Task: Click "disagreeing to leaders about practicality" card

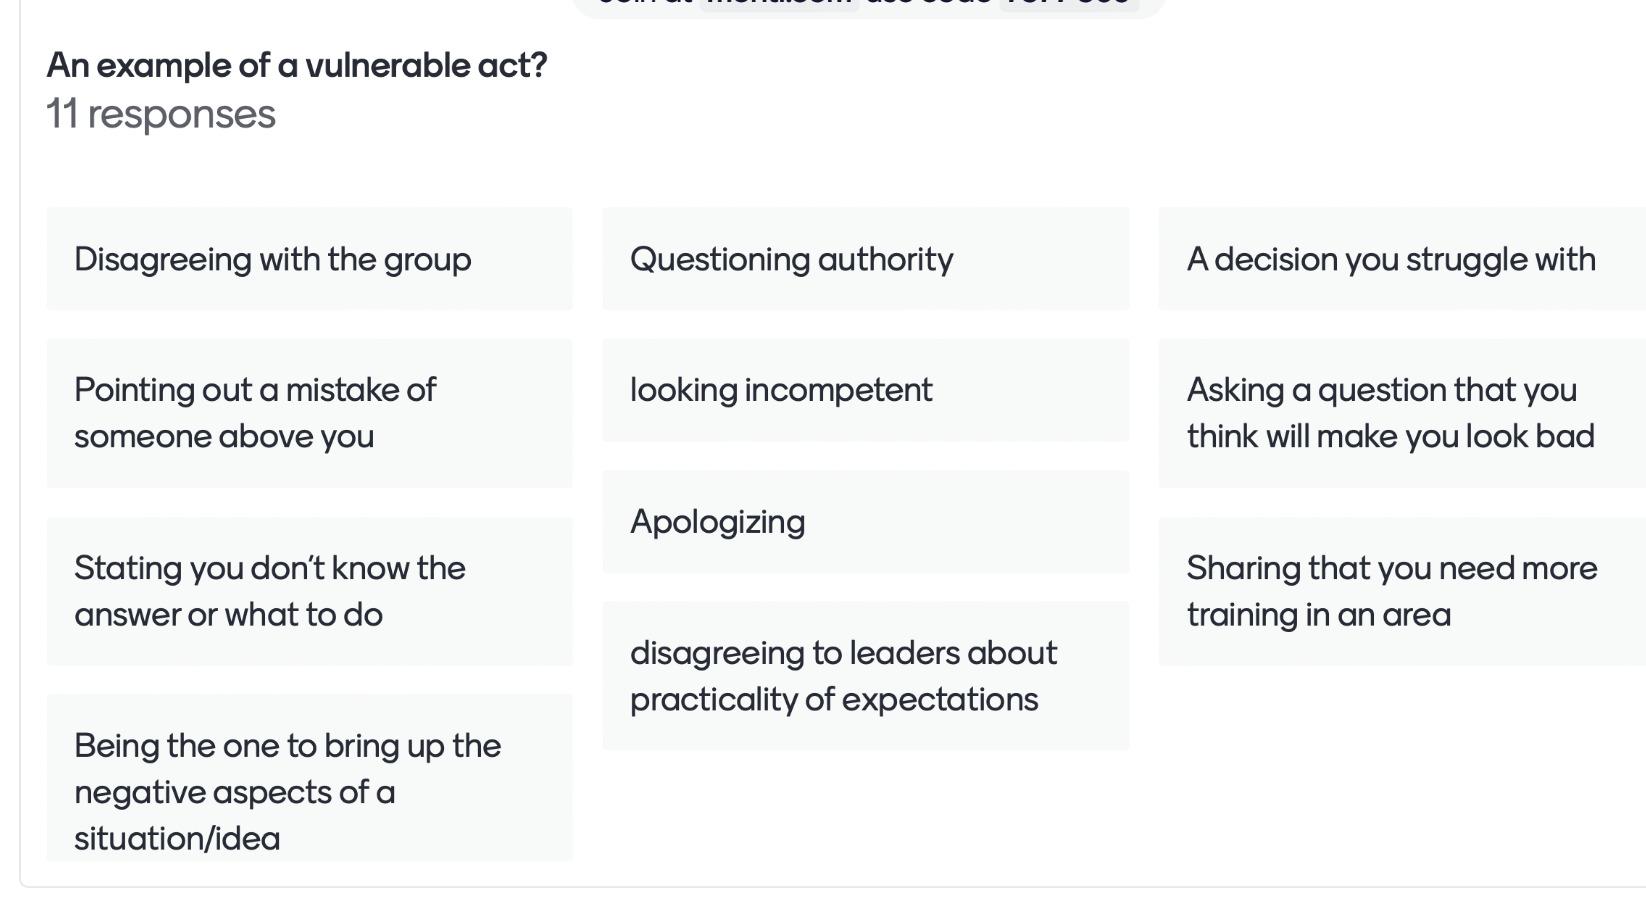Action: click(865, 676)
